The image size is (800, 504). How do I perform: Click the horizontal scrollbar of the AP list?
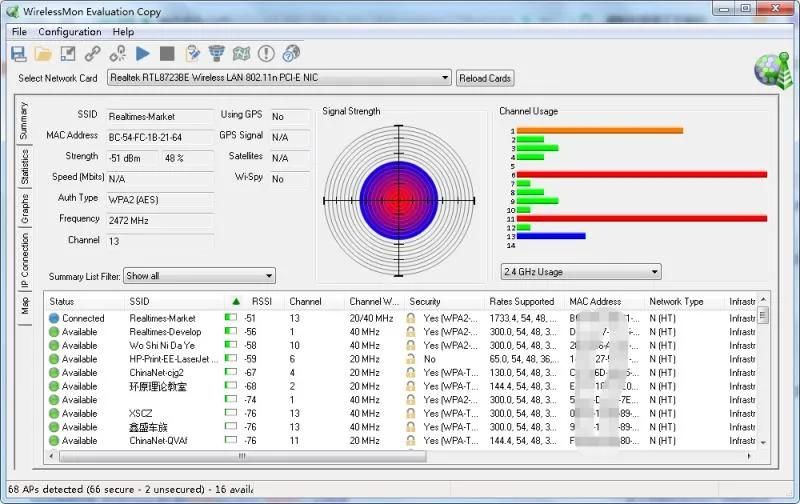pyautogui.click(x=242, y=456)
